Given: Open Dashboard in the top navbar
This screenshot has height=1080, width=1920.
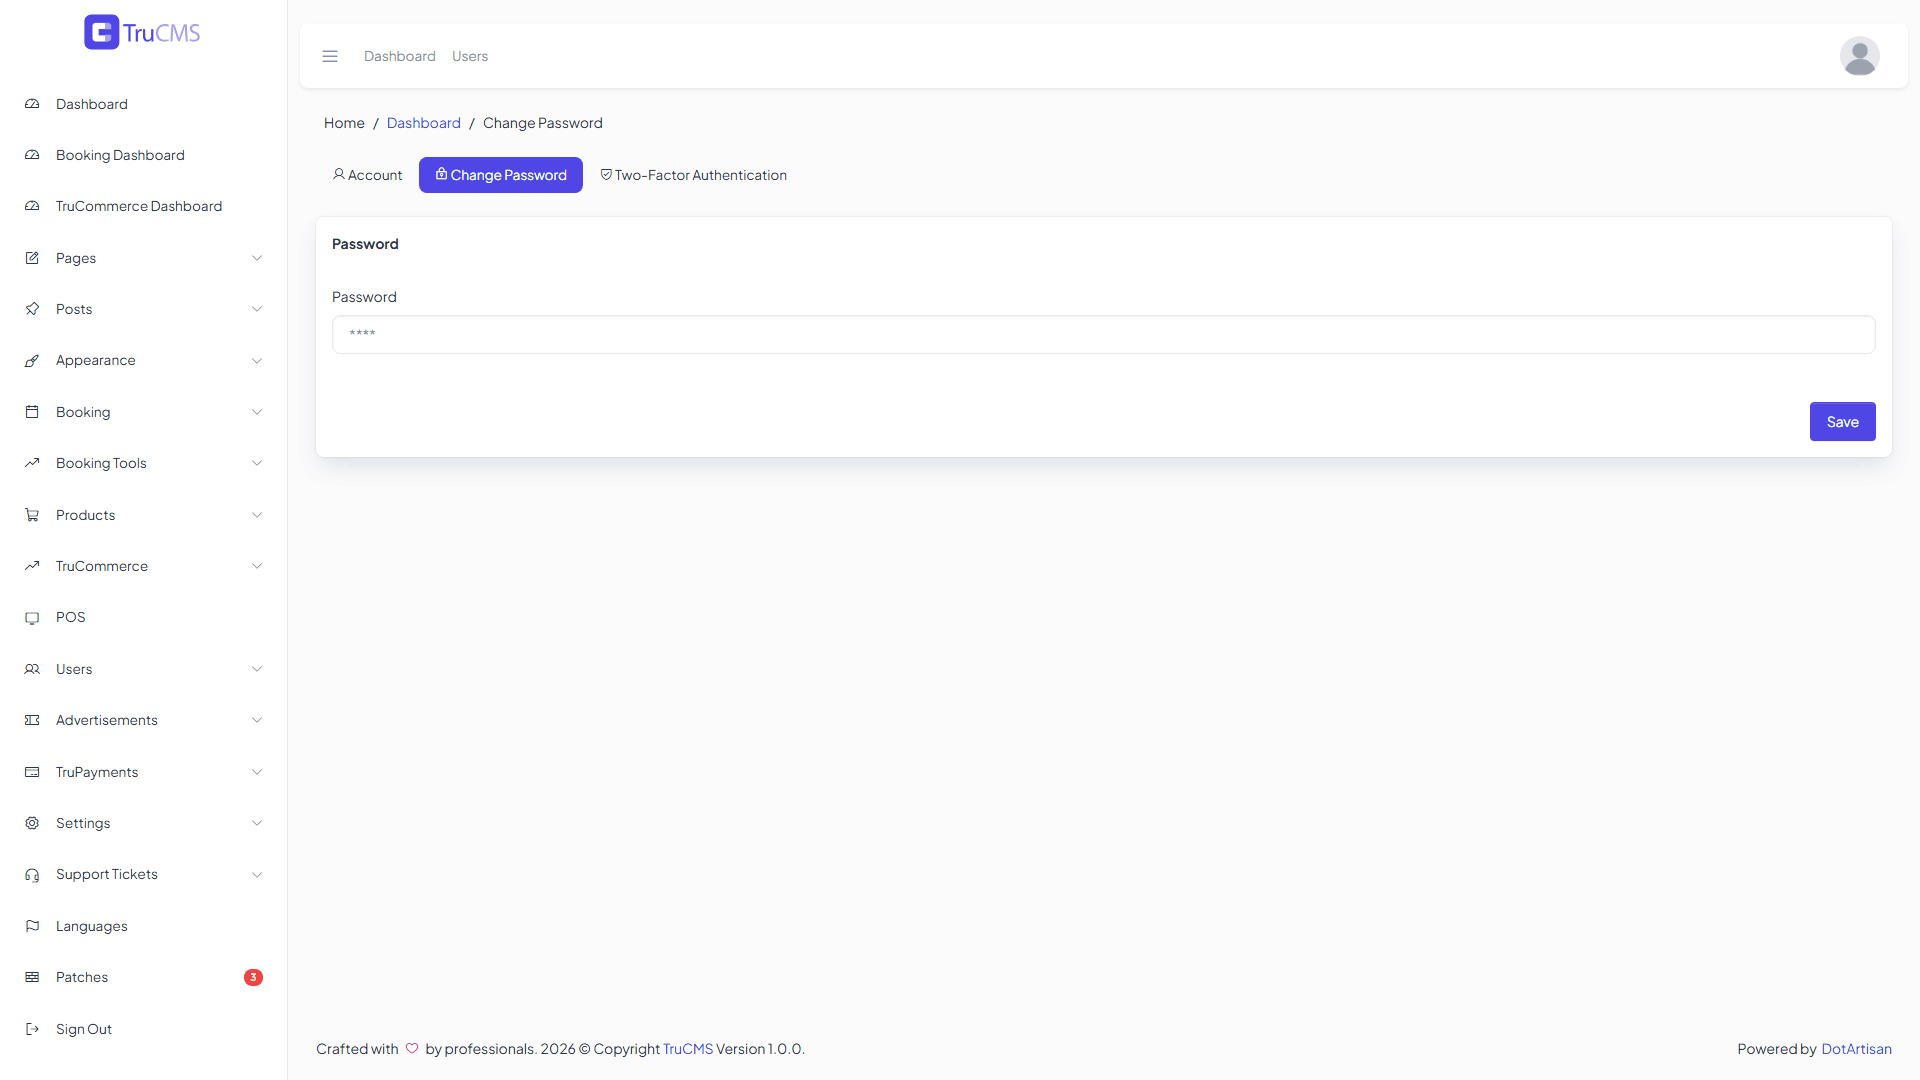Looking at the screenshot, I should pos(400,56).
